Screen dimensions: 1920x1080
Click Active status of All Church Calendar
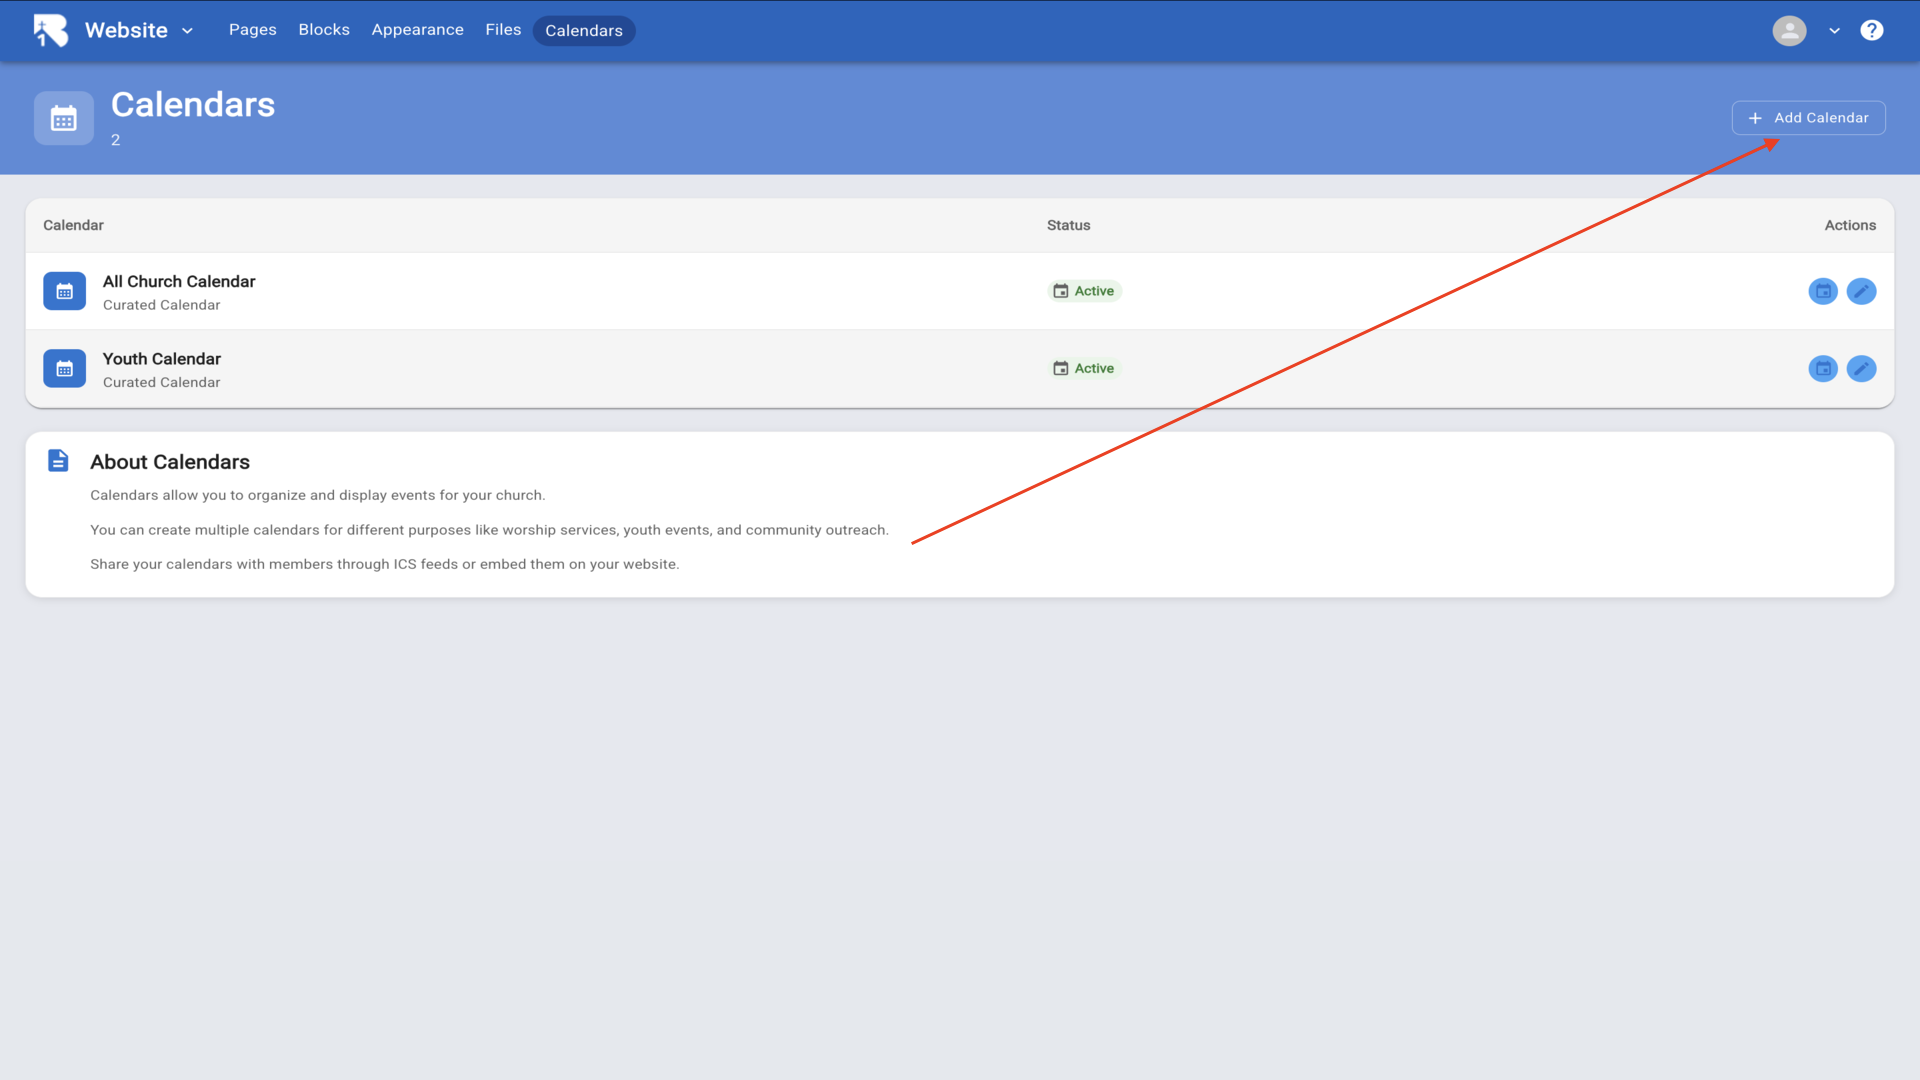pos(1084,291)
